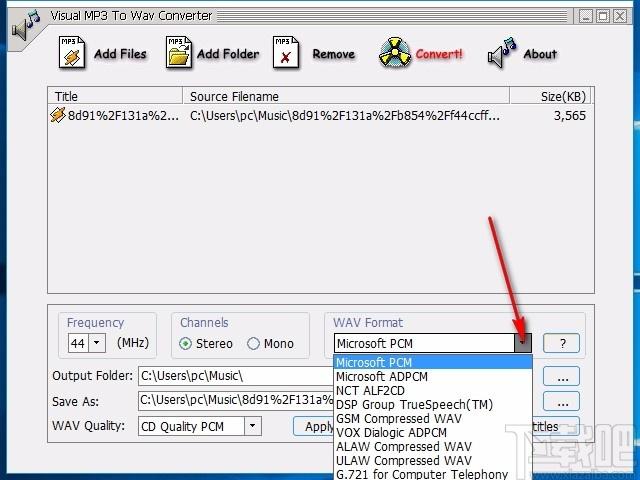Click the app speaker logo in title corner
The height and width of the screenshot is (480, 640).
(x=25, y=27)
